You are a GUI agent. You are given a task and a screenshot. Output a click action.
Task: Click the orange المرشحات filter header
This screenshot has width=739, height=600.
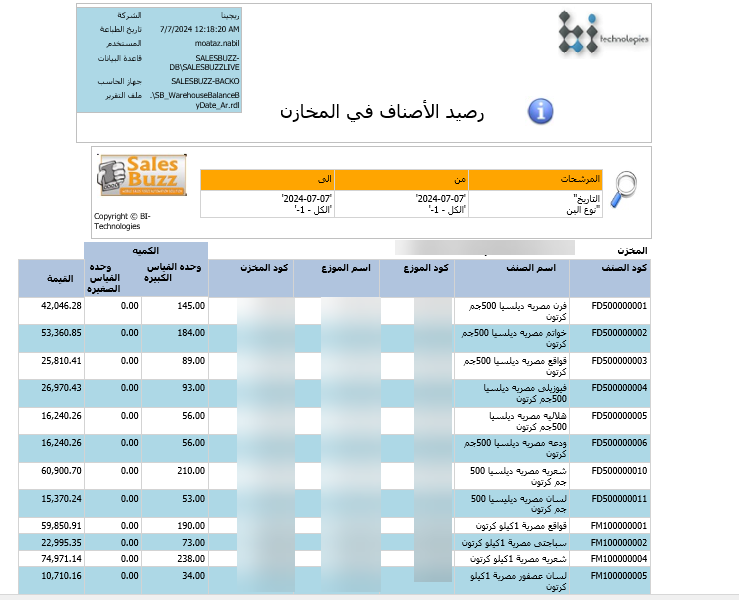point(536,179)
